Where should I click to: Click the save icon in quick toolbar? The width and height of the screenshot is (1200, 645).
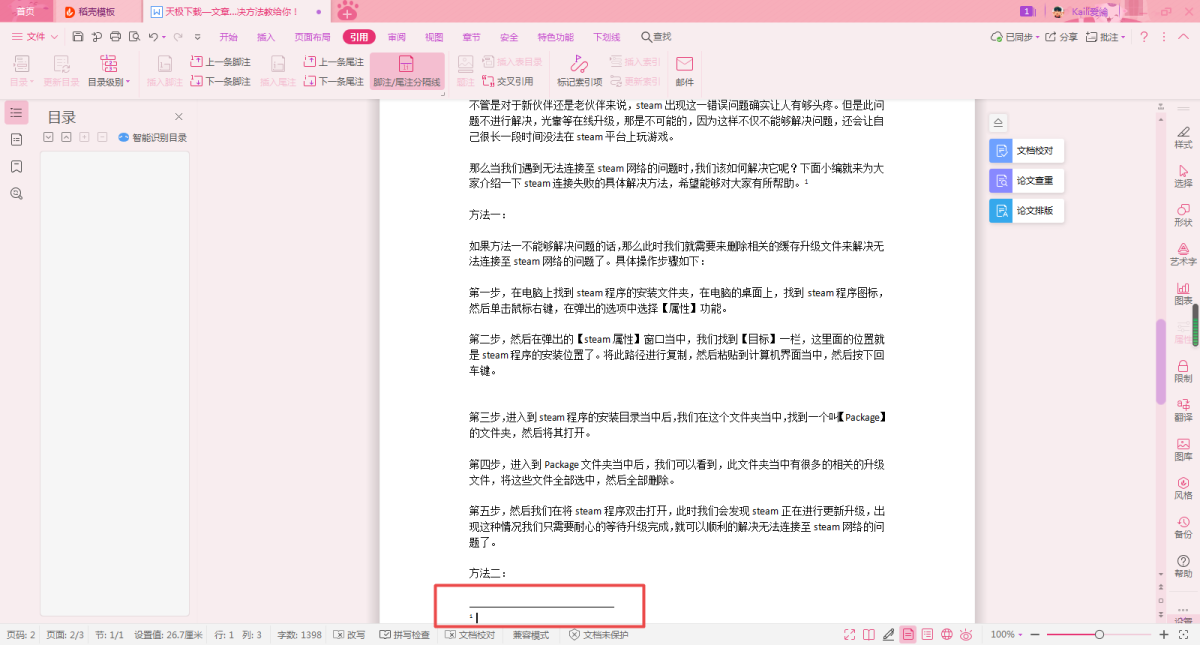tap(78, 37)
